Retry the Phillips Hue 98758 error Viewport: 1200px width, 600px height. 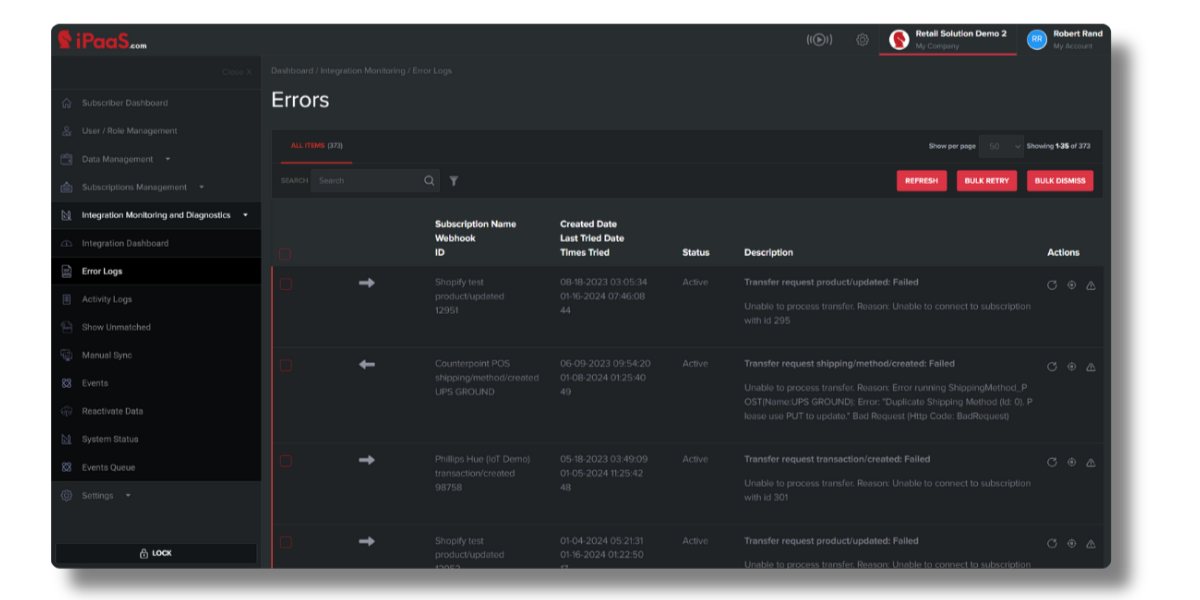coord(1052,462)
